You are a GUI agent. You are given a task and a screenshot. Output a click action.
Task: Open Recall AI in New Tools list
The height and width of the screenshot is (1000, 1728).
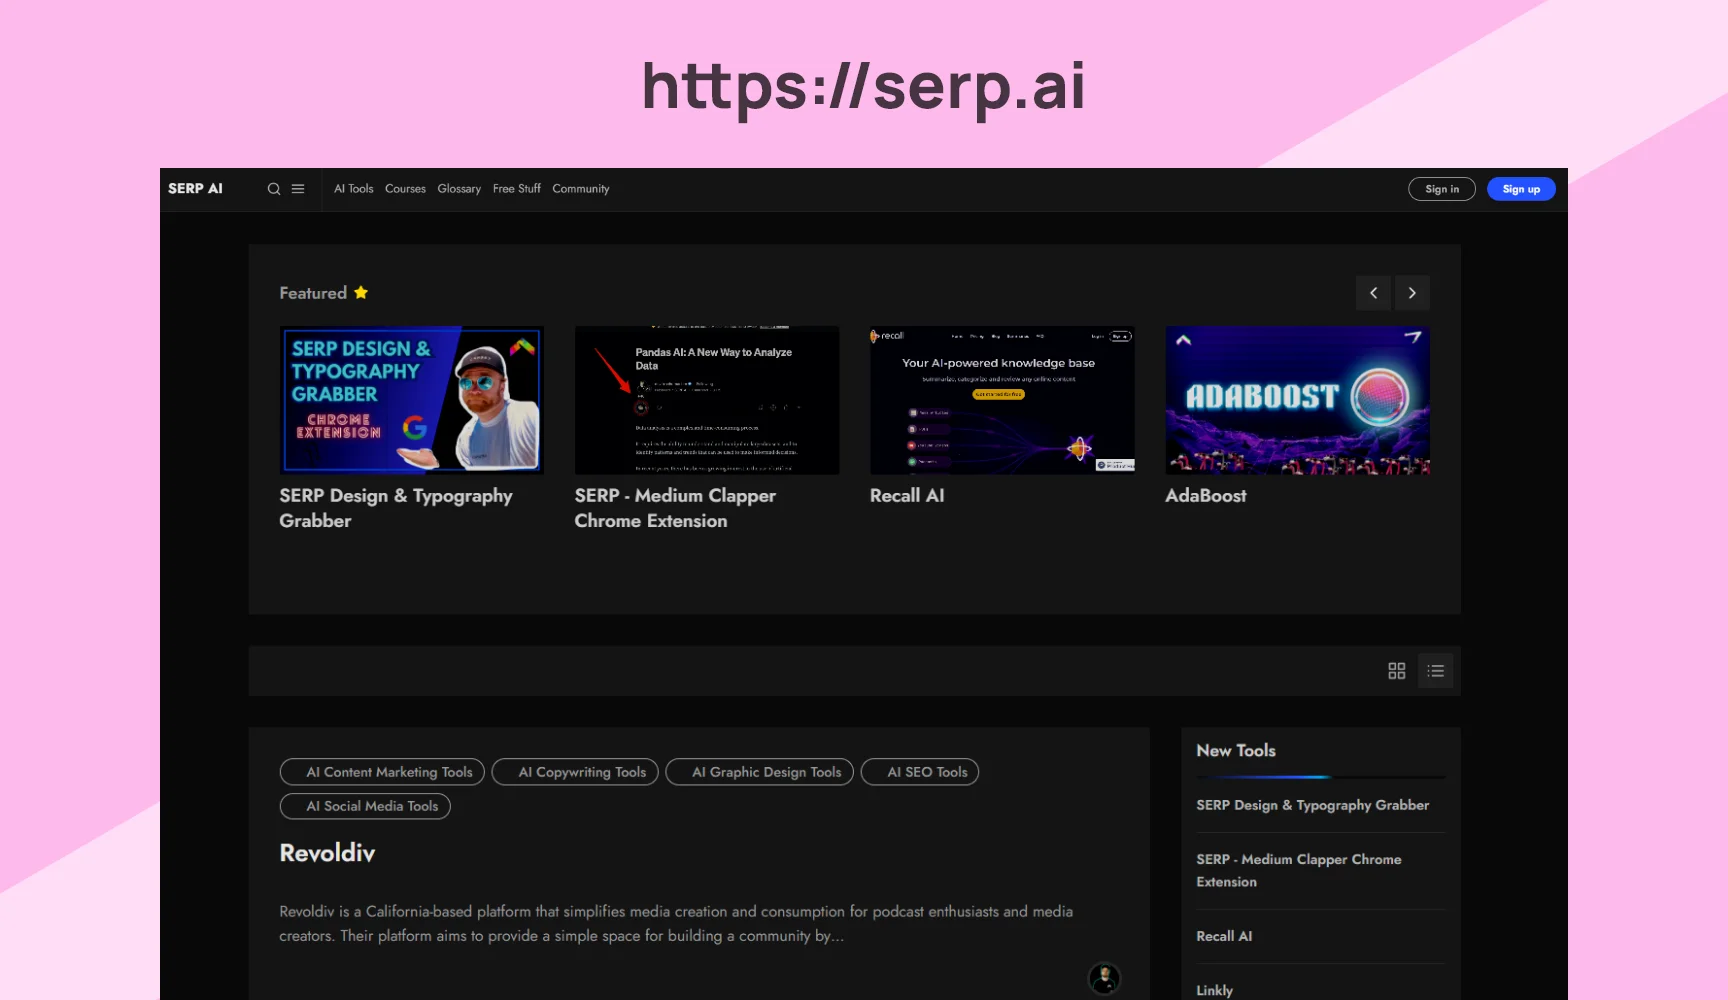click(1224, 936)
